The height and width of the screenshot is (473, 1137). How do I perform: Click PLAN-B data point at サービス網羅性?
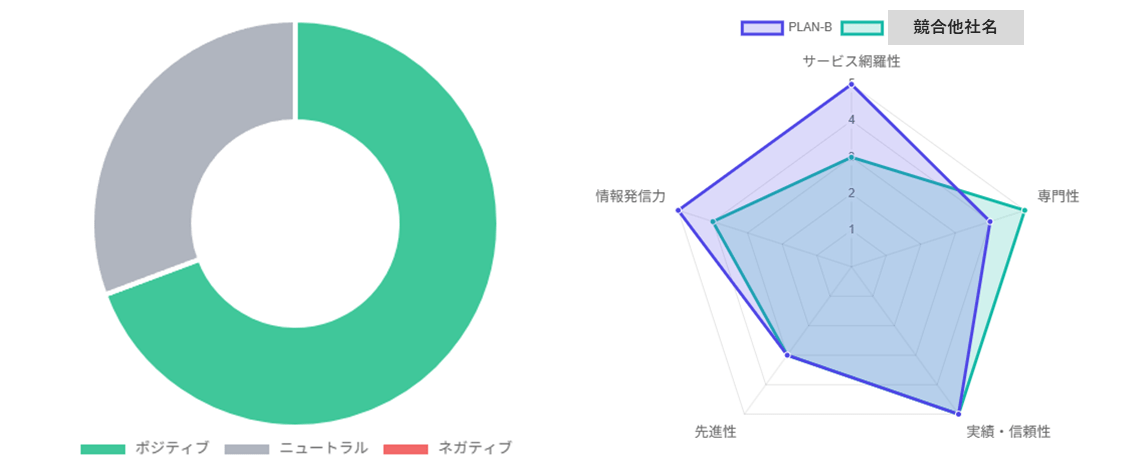[851, 84]
